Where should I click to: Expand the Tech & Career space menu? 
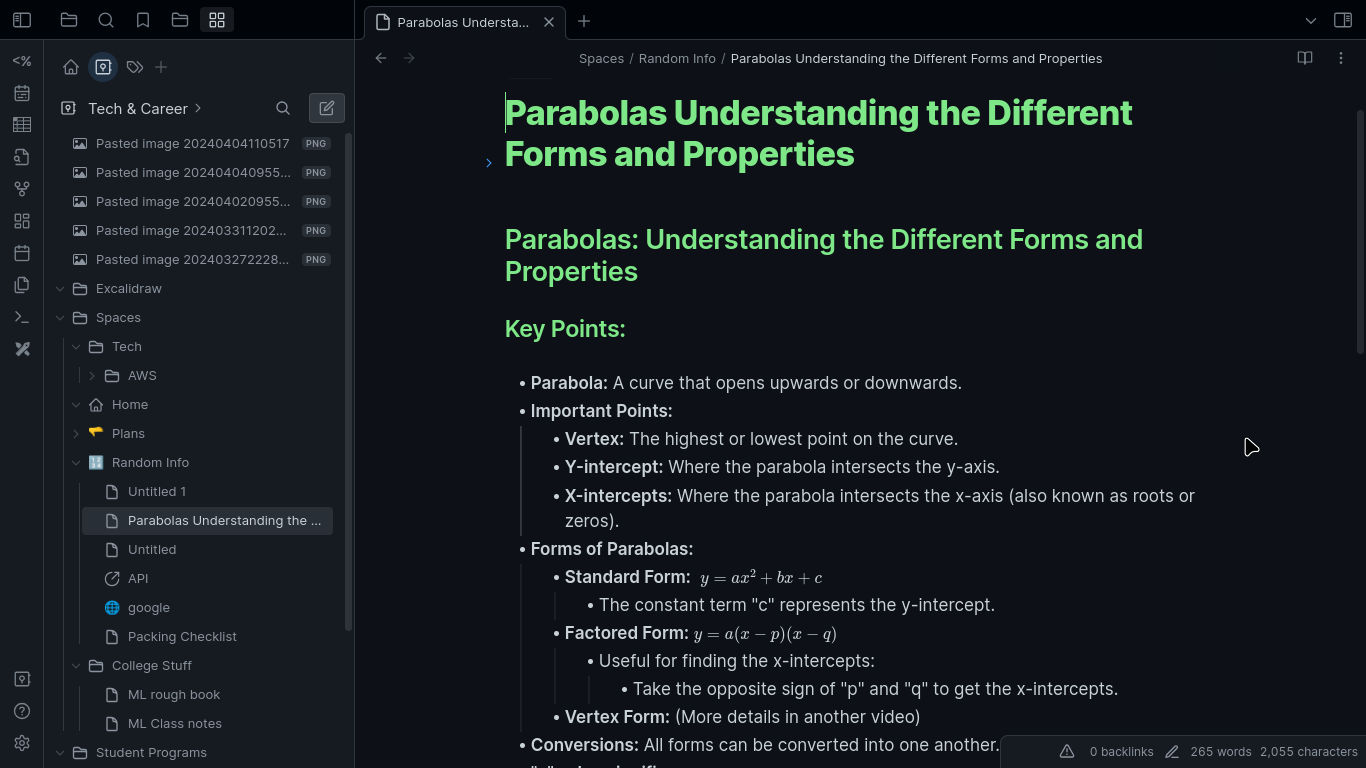click(x=198, y=108)
